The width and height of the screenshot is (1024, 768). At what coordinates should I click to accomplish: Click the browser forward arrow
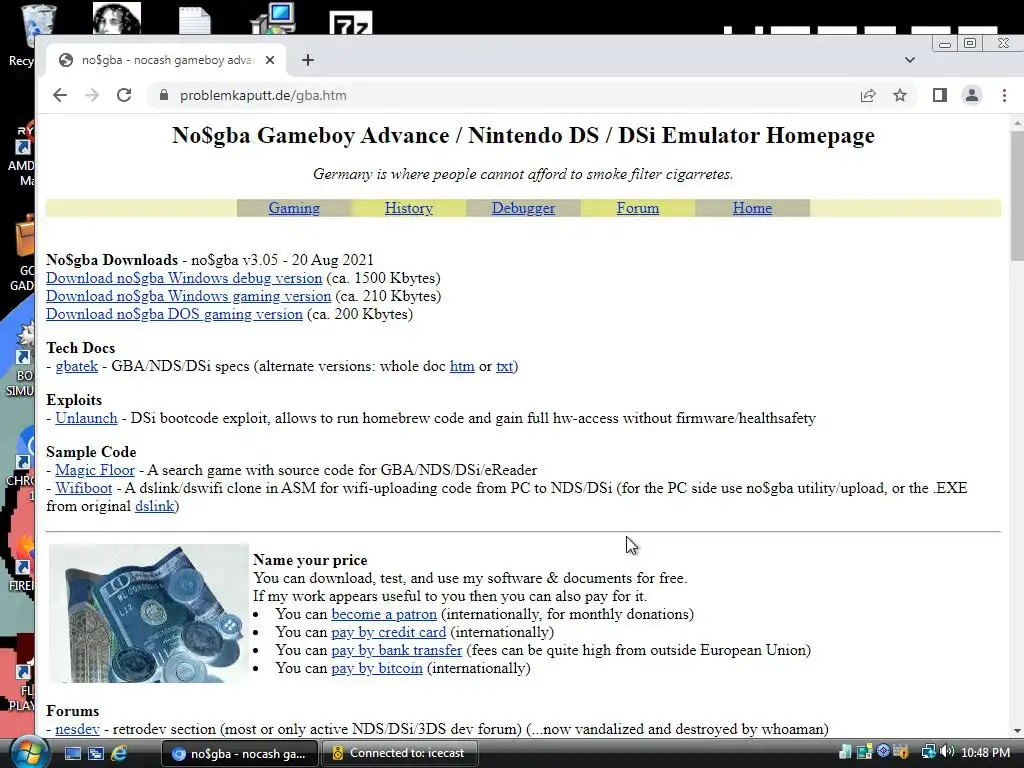92,95
